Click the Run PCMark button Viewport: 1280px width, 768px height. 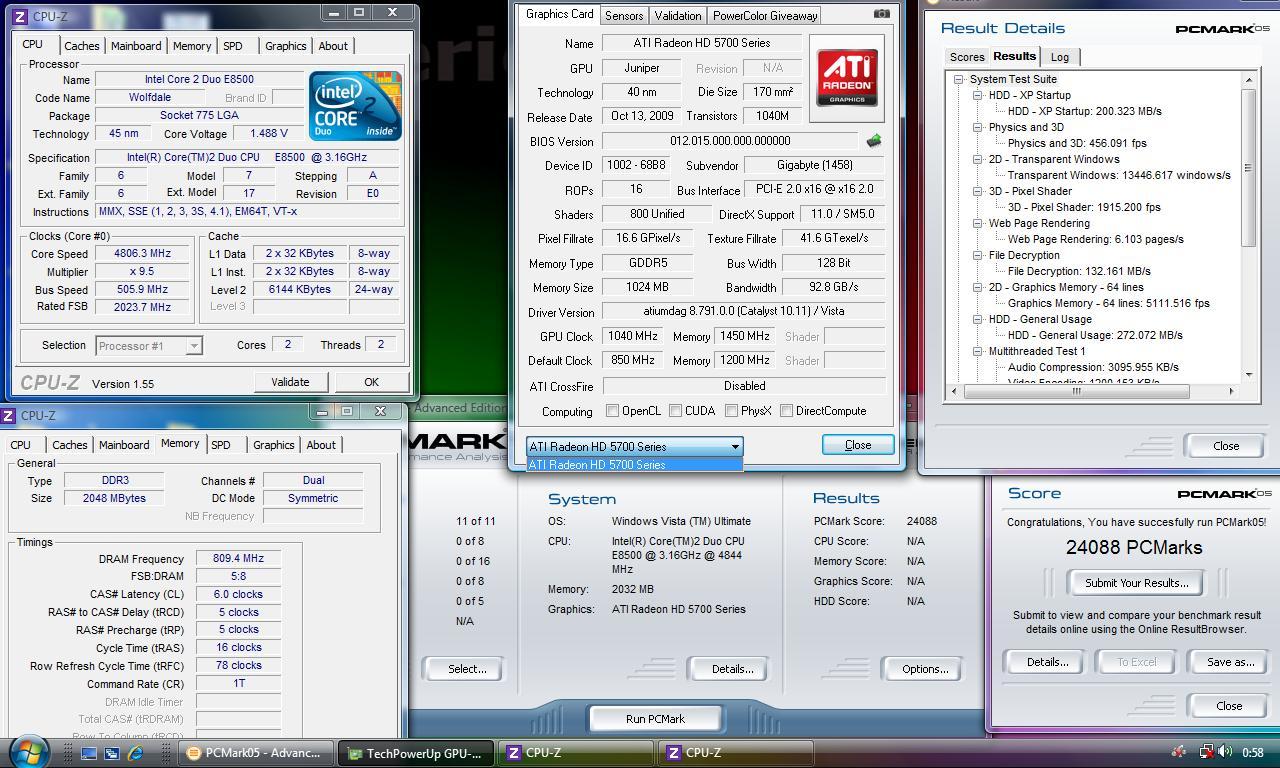[x=655, y=719]
